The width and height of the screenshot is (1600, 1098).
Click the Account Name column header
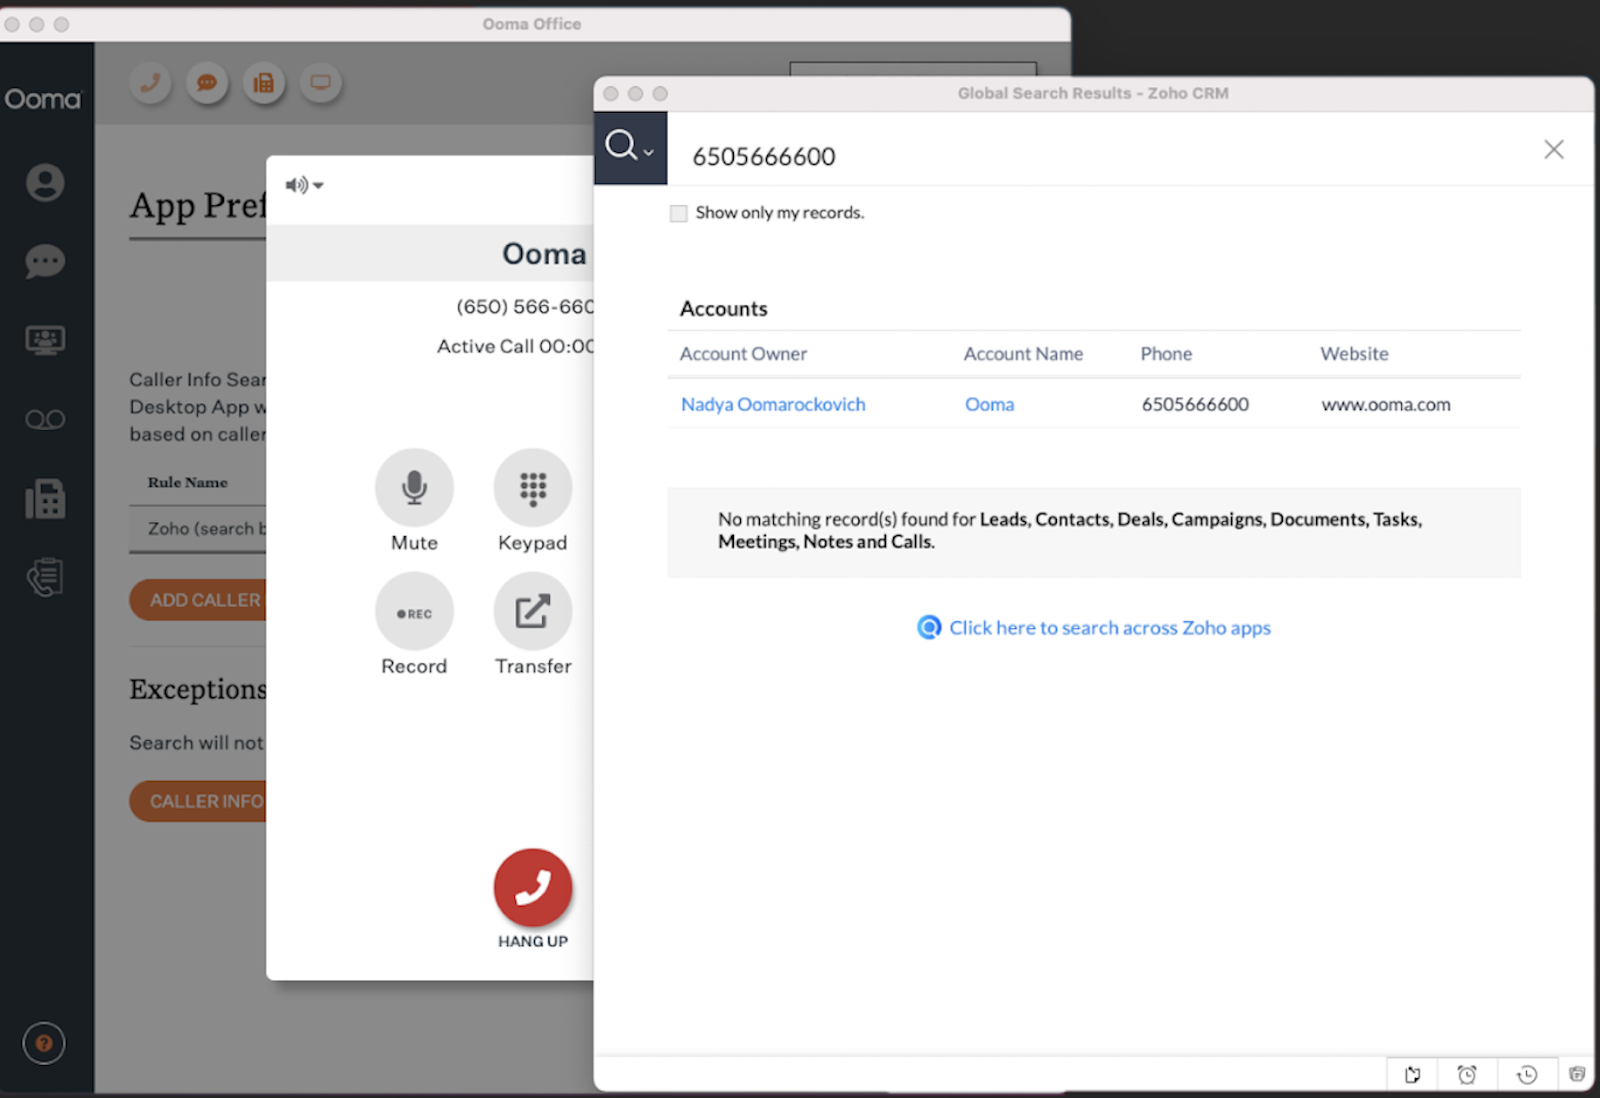coord(1023,354)
